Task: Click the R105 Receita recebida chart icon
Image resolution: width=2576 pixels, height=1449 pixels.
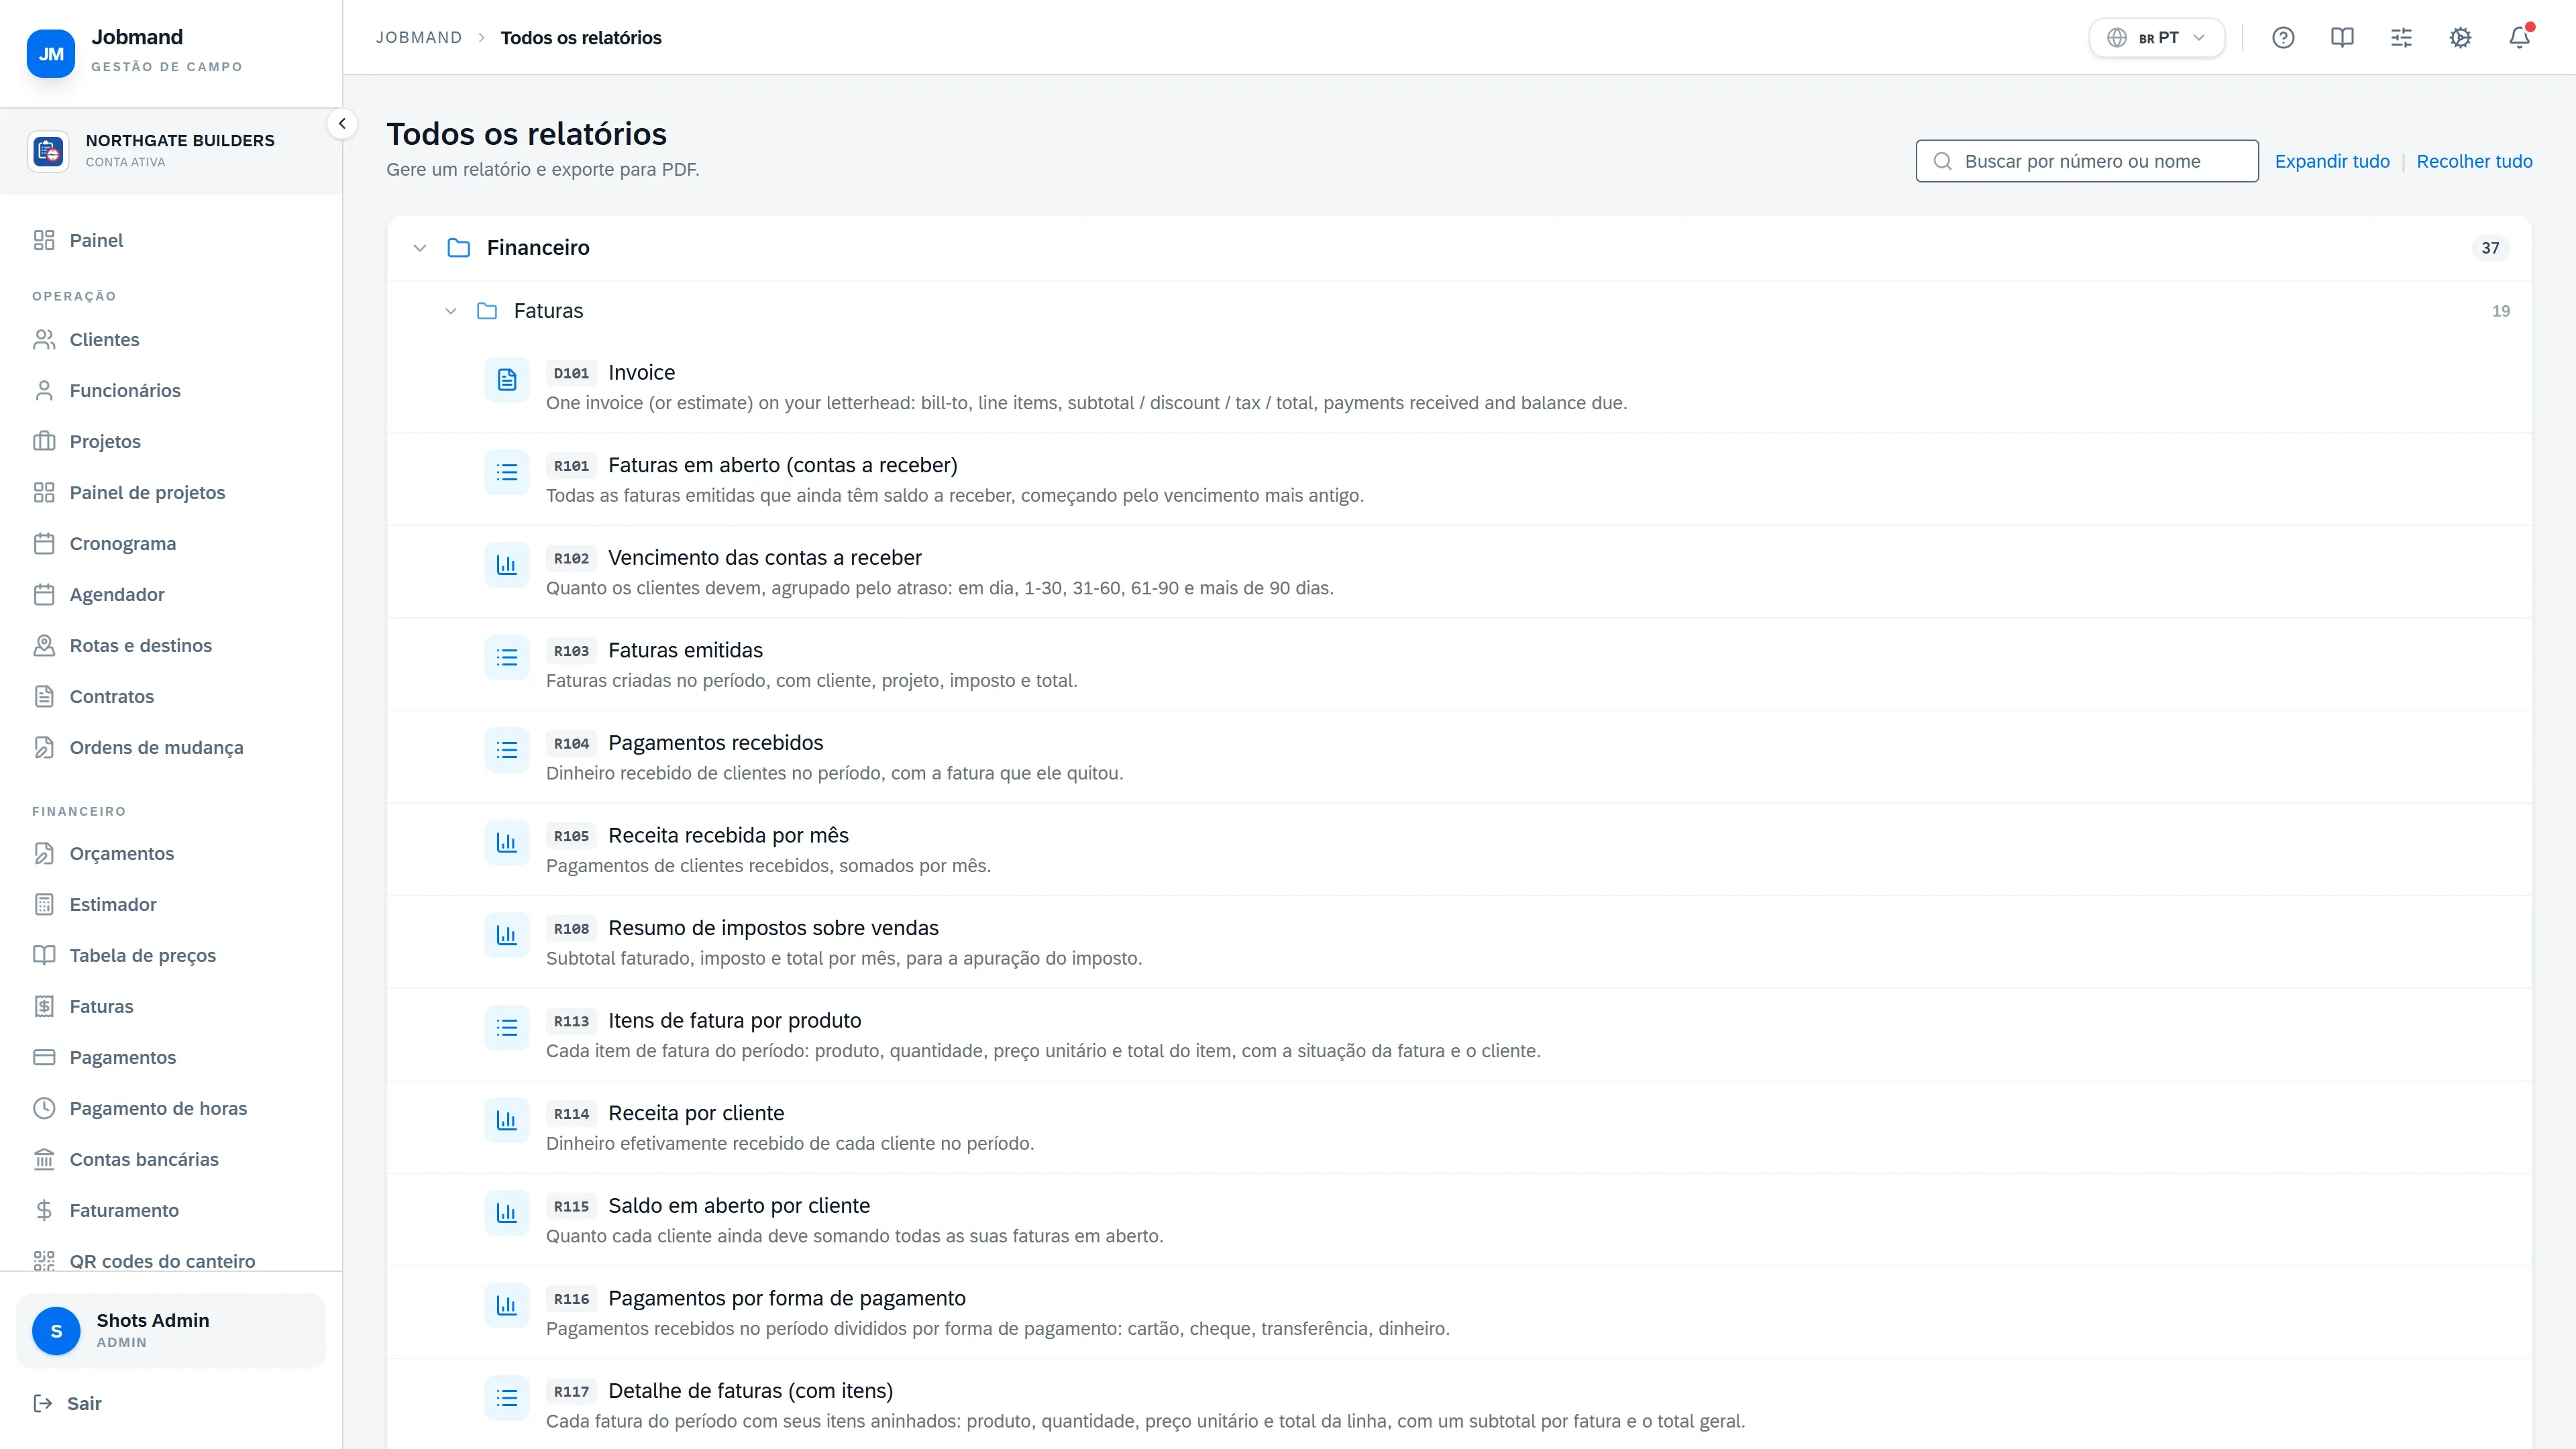Action: pos(507,843)
